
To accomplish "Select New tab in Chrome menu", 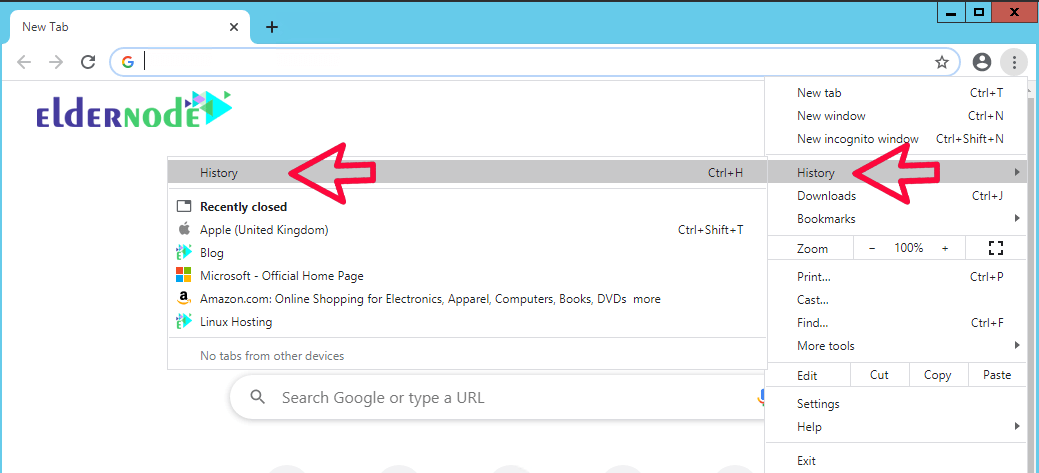I will [x=896, y=93].
